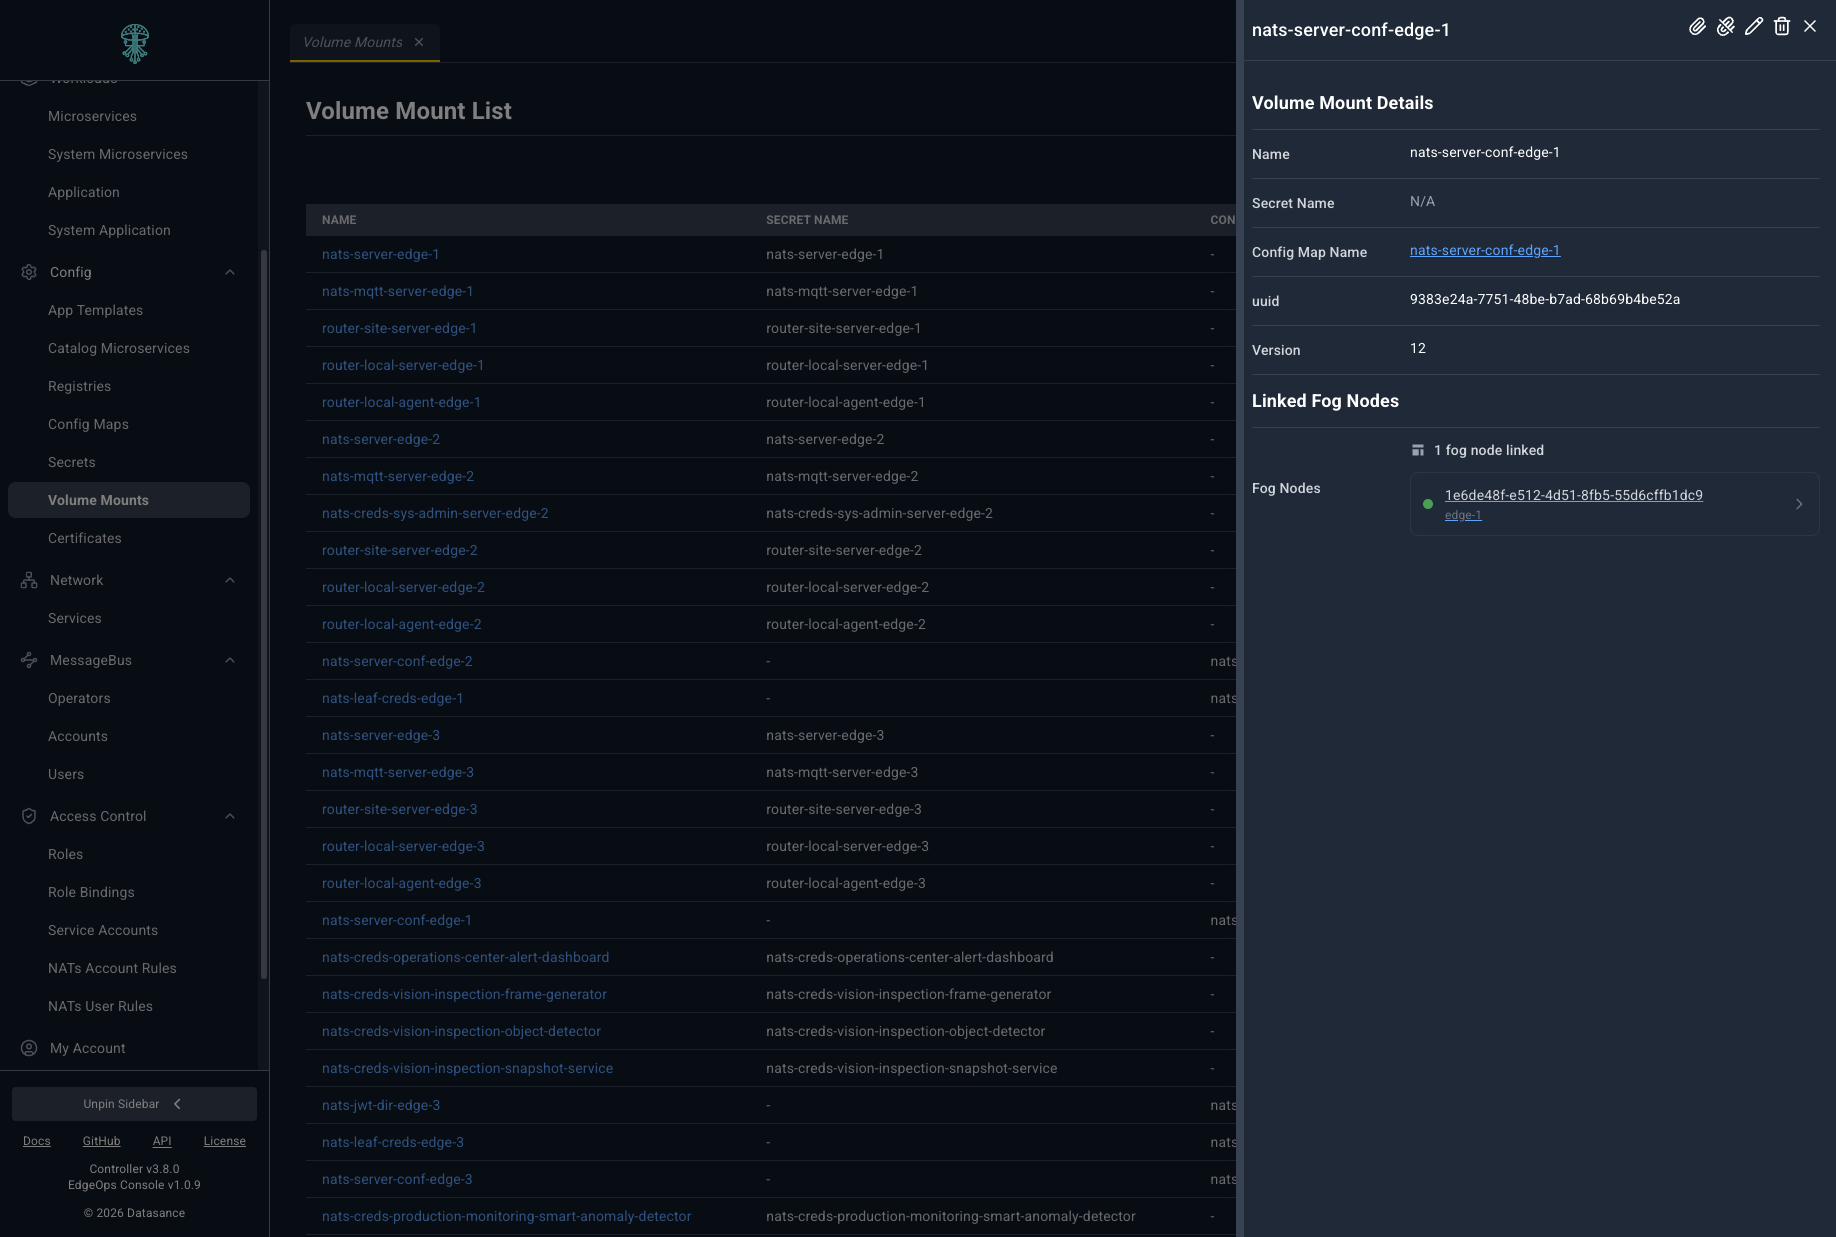Viewport: 1836px width, 1237px height.
Task: Open System Microservices in the sidebar
Action: click(x=118, y=154)
